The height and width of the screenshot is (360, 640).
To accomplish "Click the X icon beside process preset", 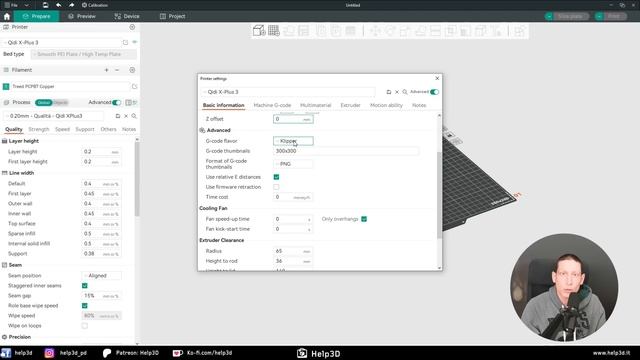I will point(126,116).
